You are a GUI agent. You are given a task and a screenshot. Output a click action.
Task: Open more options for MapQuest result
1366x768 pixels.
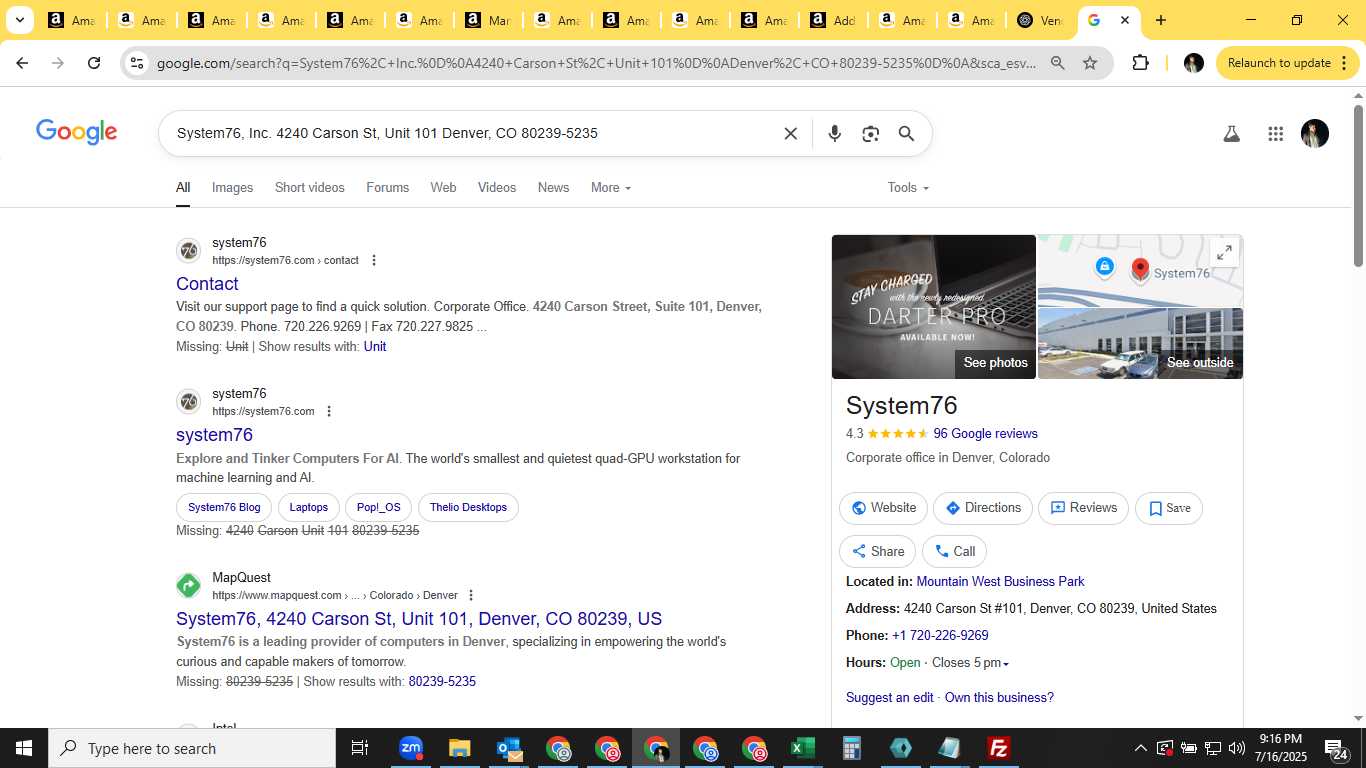coord(471,595)
